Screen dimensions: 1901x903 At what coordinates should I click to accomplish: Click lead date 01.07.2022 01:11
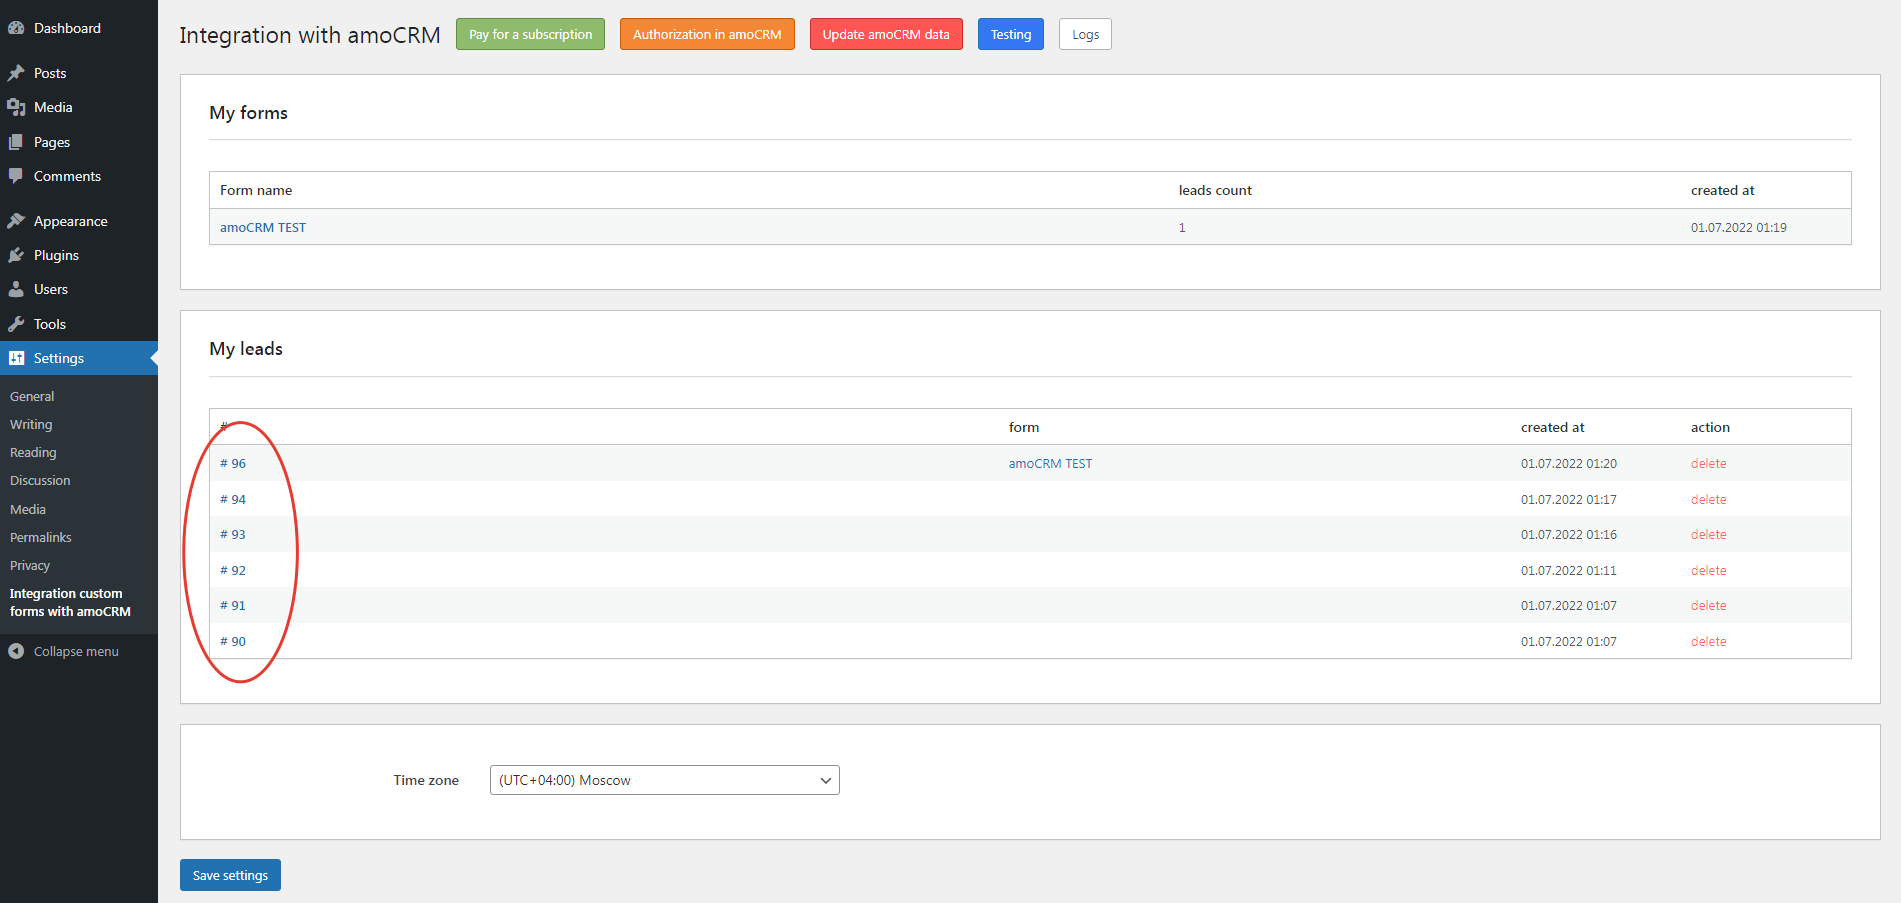click(x=1568, y=570)
